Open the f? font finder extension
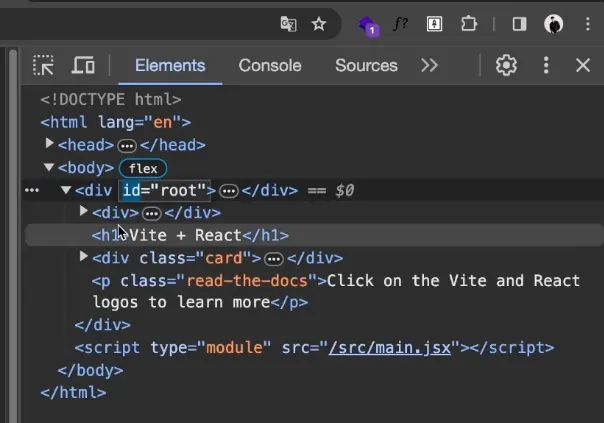Viewport: 604px width, 423px height. click(x=401, y=24)
